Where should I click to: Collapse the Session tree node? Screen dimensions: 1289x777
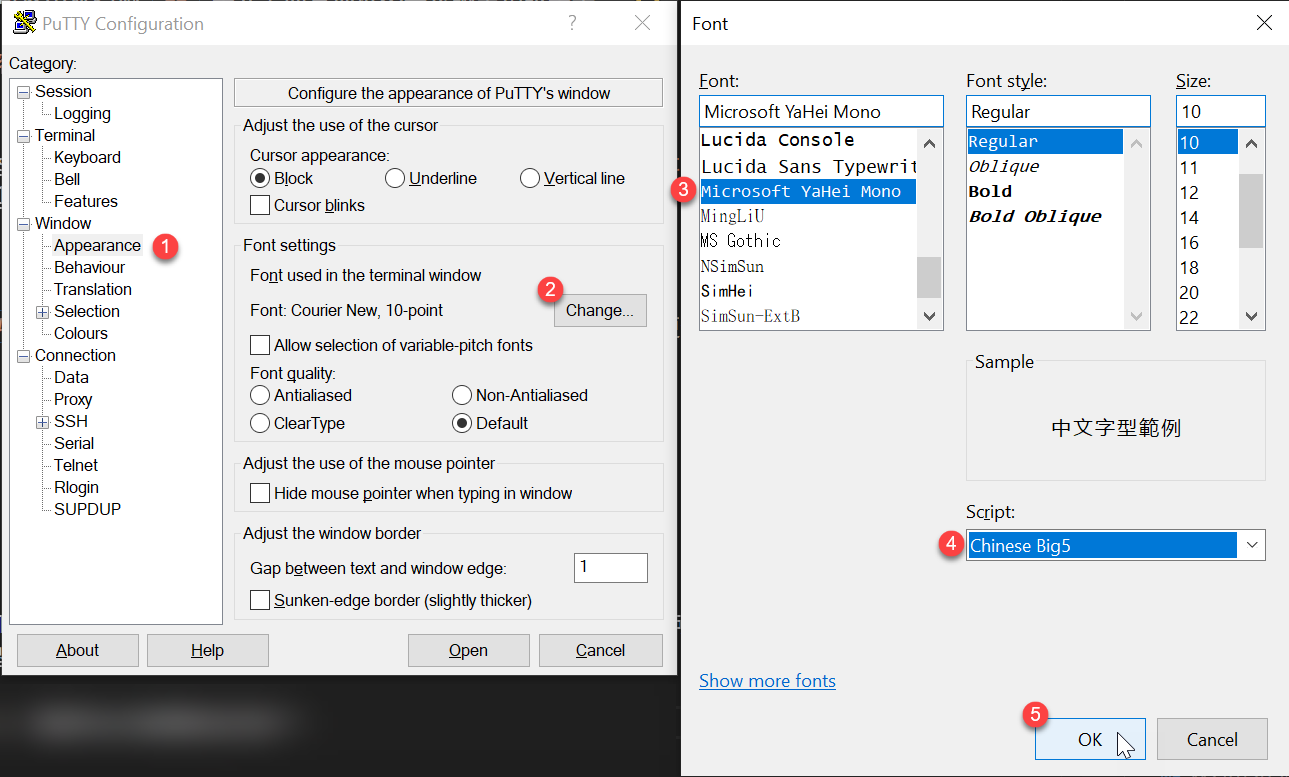24,92
